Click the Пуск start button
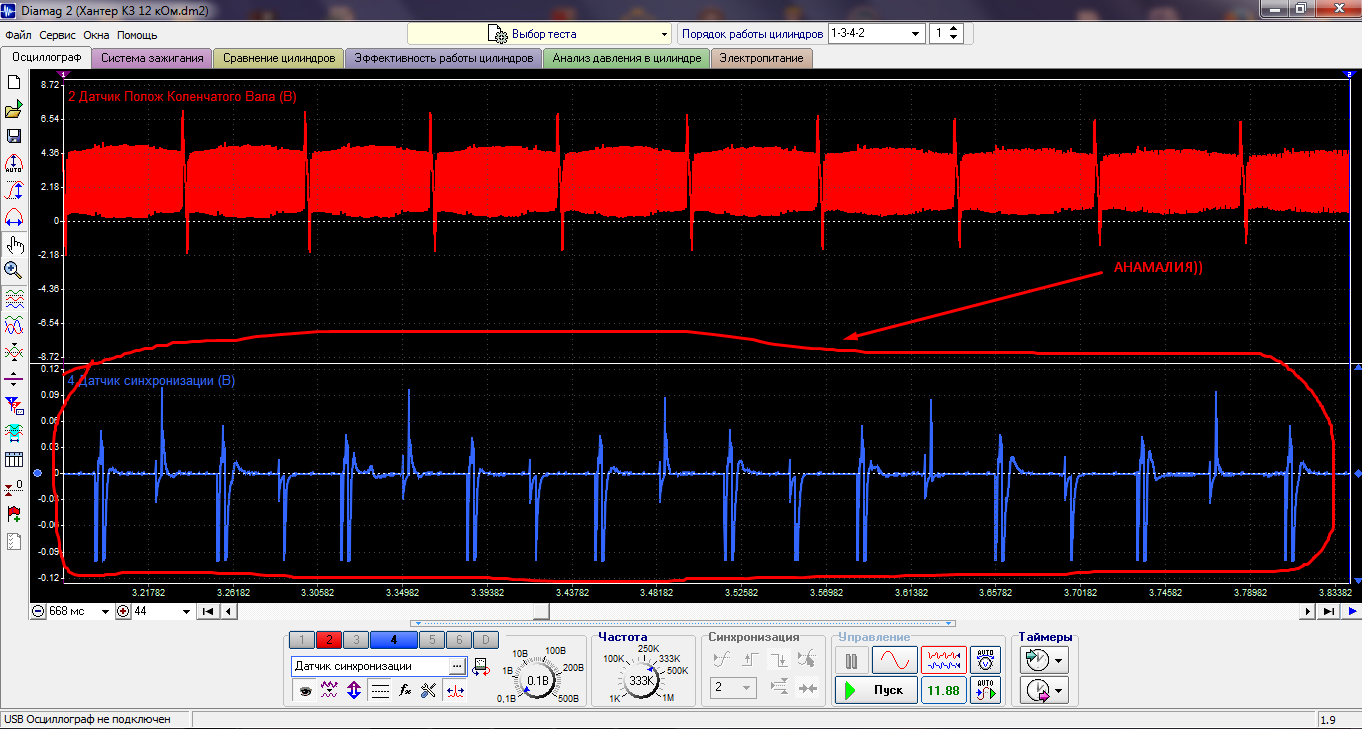 [x=876, y=690]
